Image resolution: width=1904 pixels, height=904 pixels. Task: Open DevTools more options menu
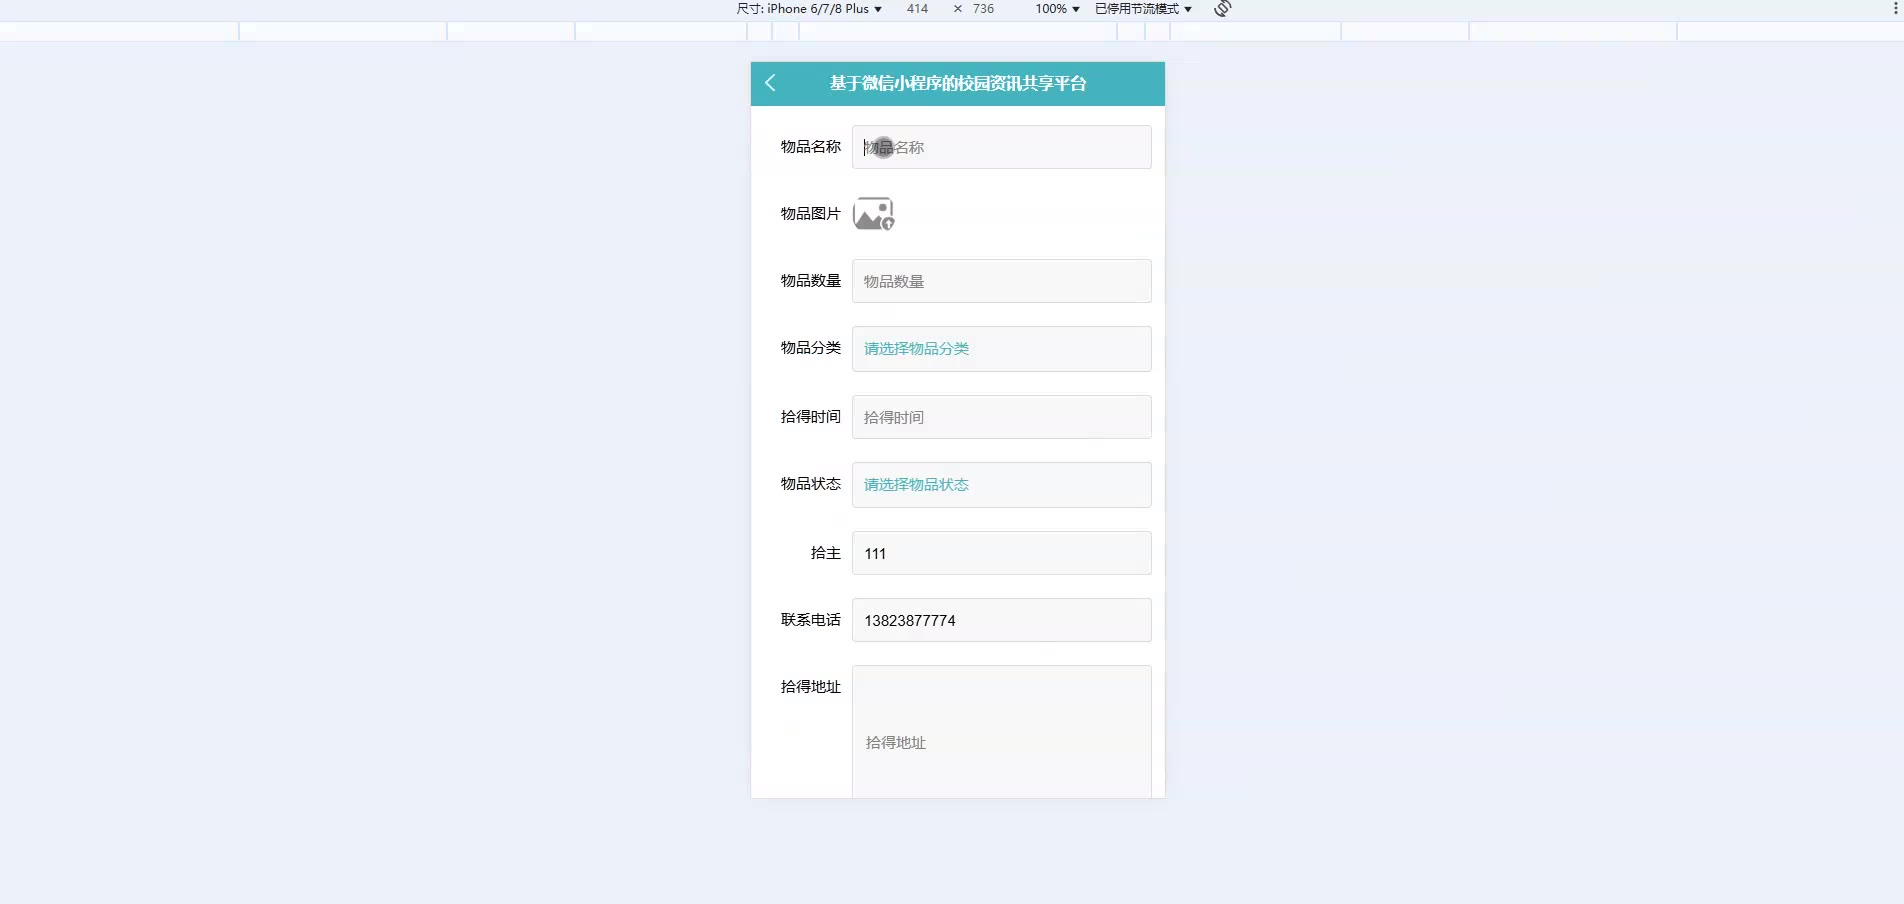1895,8
